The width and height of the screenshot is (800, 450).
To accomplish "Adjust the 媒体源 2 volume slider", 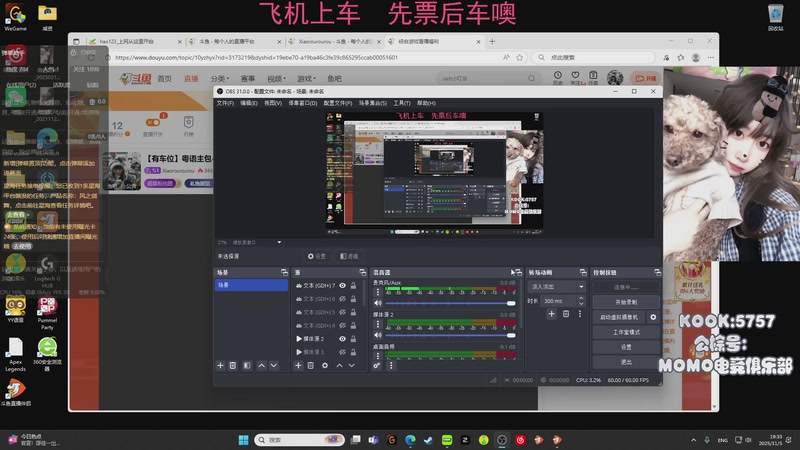I will [450, 335].
